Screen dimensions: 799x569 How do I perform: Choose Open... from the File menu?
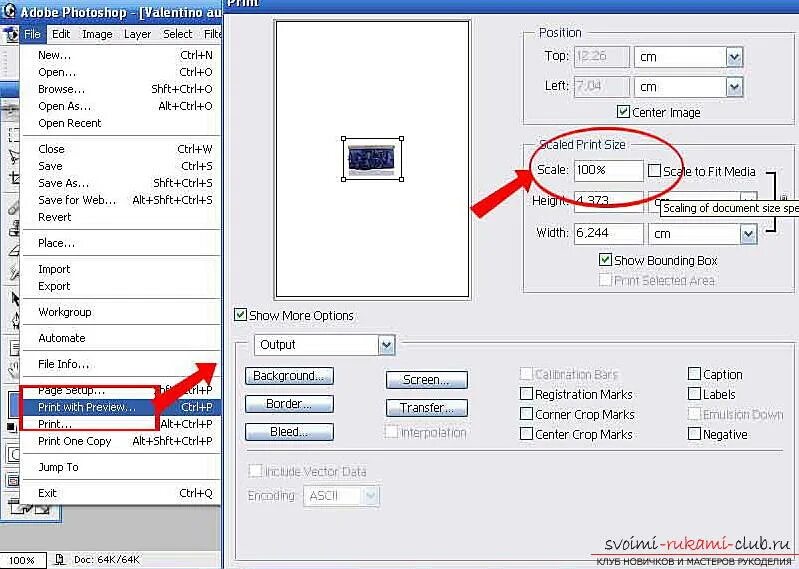click(122, 72)
